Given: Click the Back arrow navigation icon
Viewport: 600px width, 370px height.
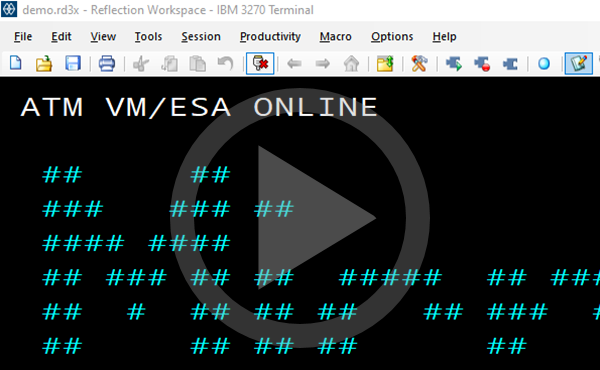Looking at the screenshot, I should coord(294,64).
